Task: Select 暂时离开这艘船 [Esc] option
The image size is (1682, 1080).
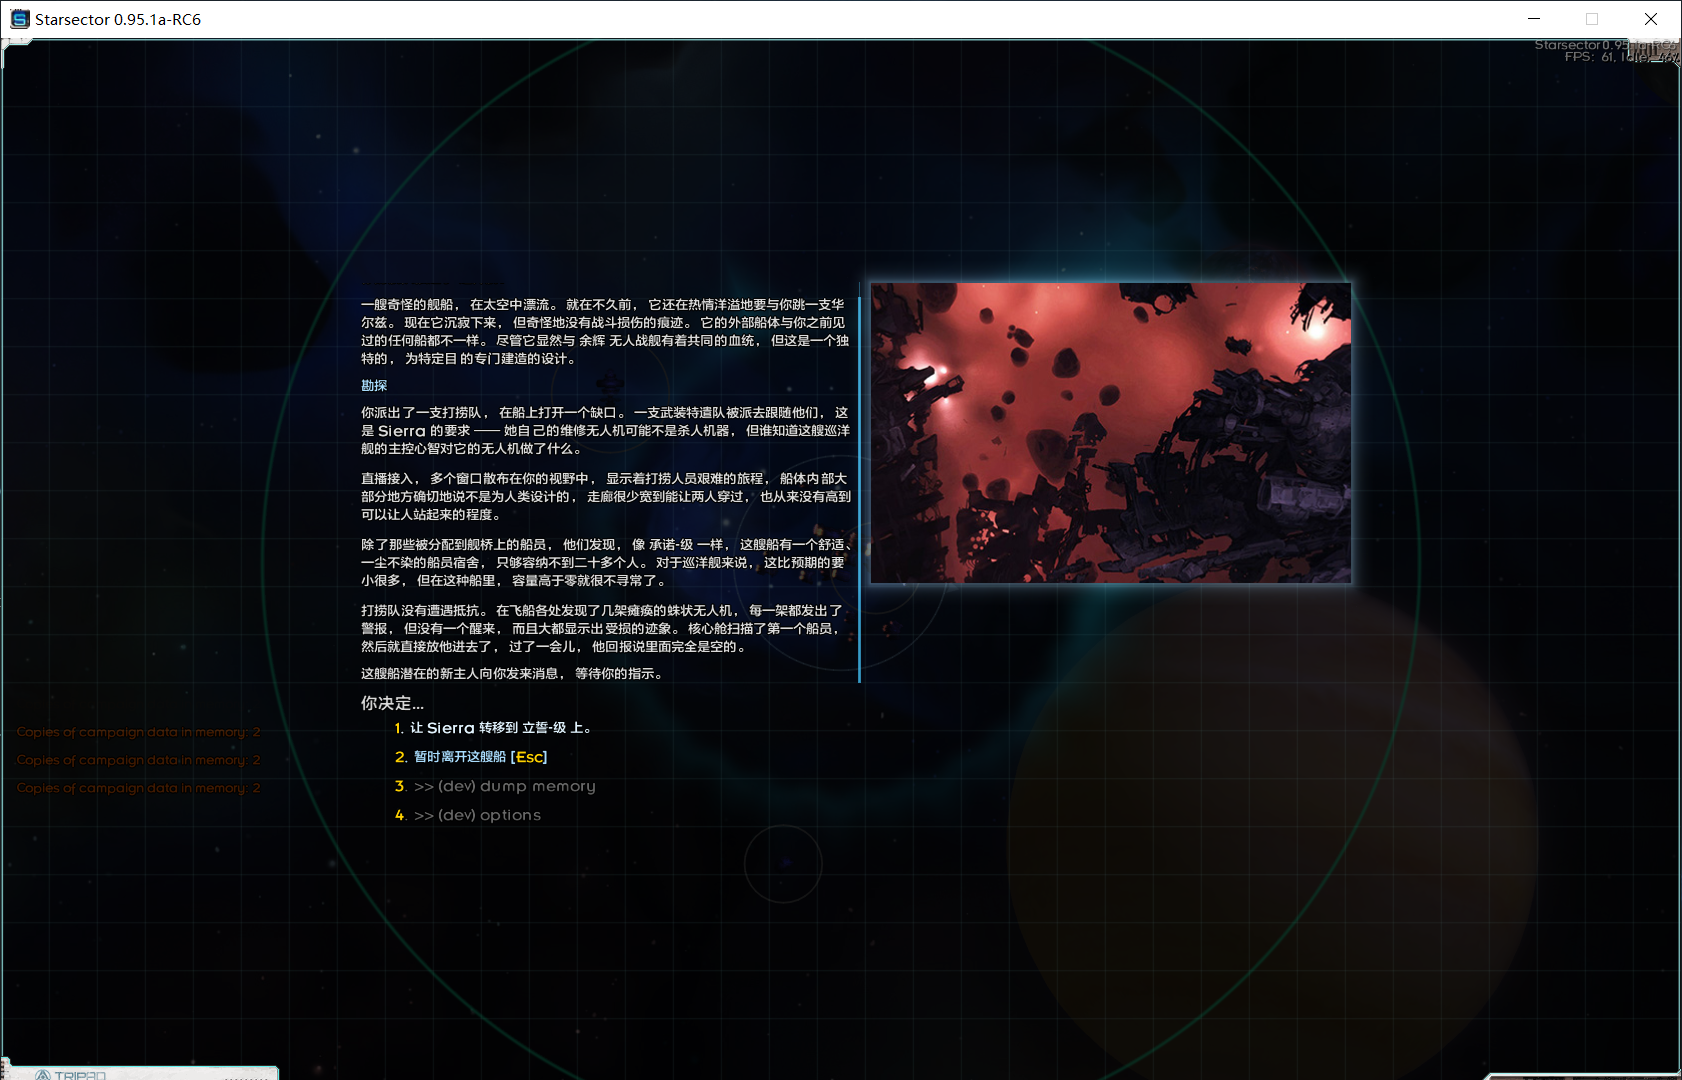Action: coord(480,757)
